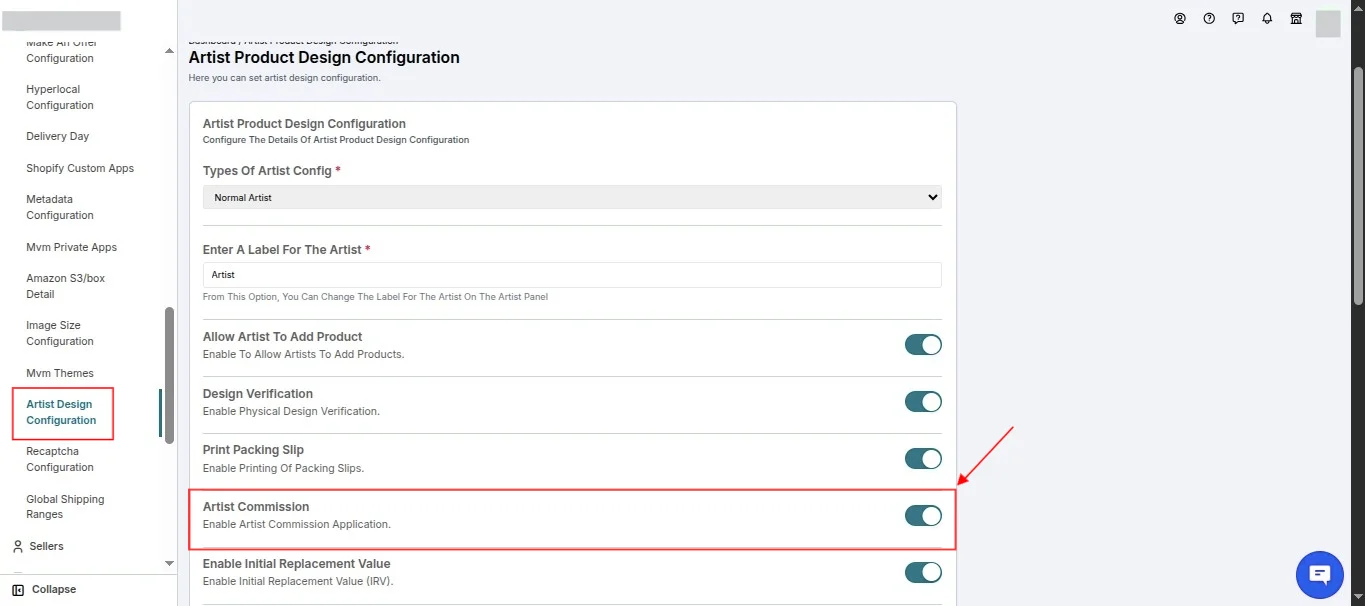Screen dimensions: 1365x606
Task: Go to Global Shipping Ranges
Action: coord(65,507)
